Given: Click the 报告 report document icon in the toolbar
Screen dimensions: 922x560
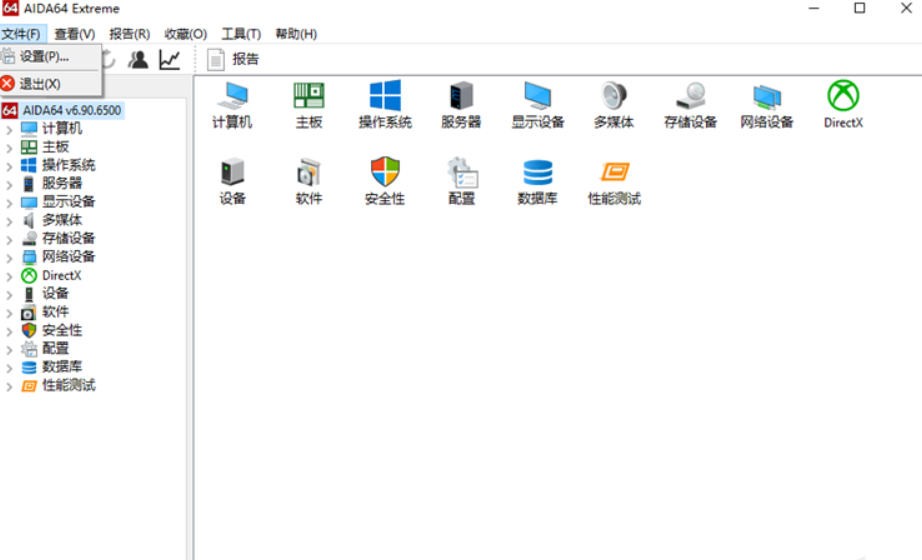Looking at the screenshot, I should (216, 59).
